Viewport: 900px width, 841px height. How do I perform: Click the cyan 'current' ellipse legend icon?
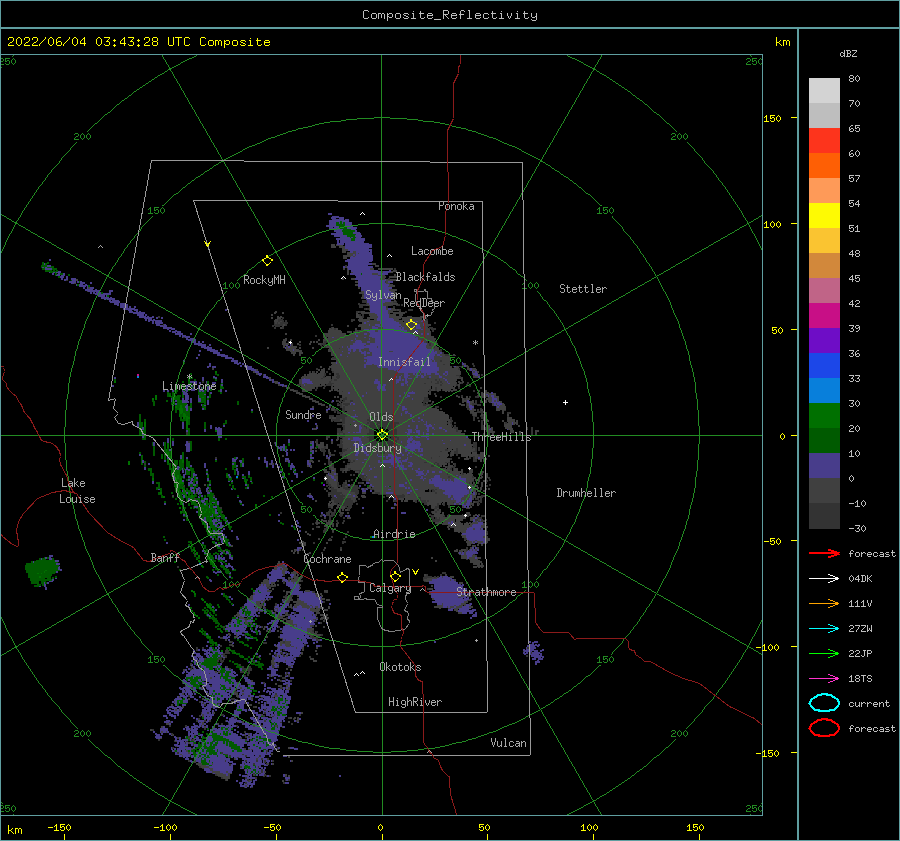[824, 703]
